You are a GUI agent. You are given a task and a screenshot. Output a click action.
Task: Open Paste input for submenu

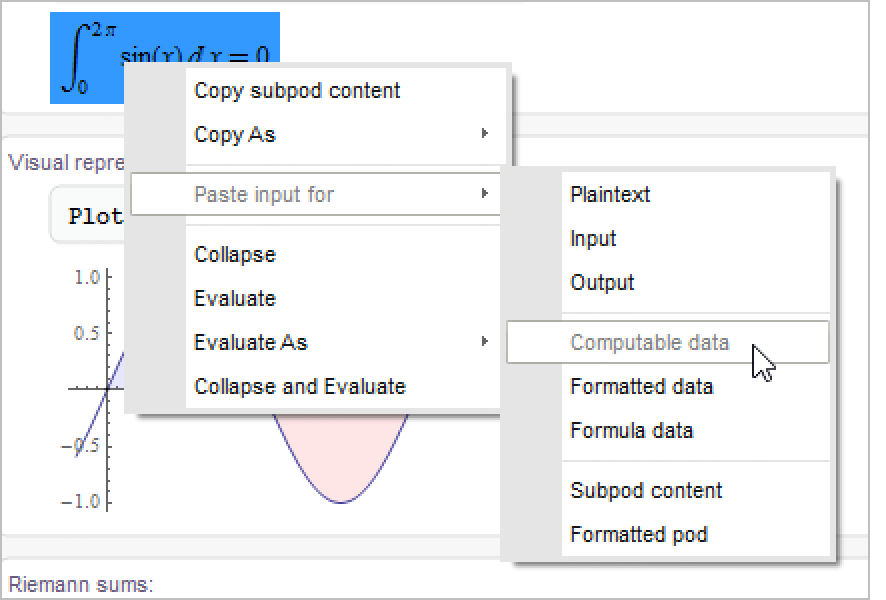(x=264, y=194)
